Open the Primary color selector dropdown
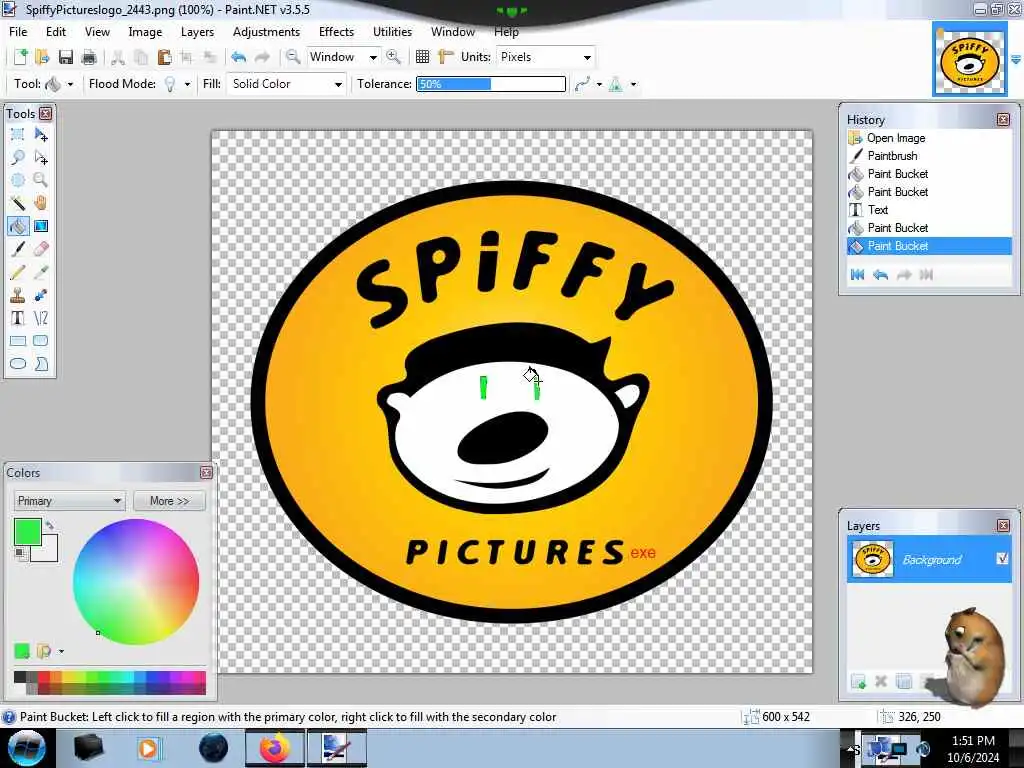The width and height of the screenshot is (1024, 768). [69, 501]
